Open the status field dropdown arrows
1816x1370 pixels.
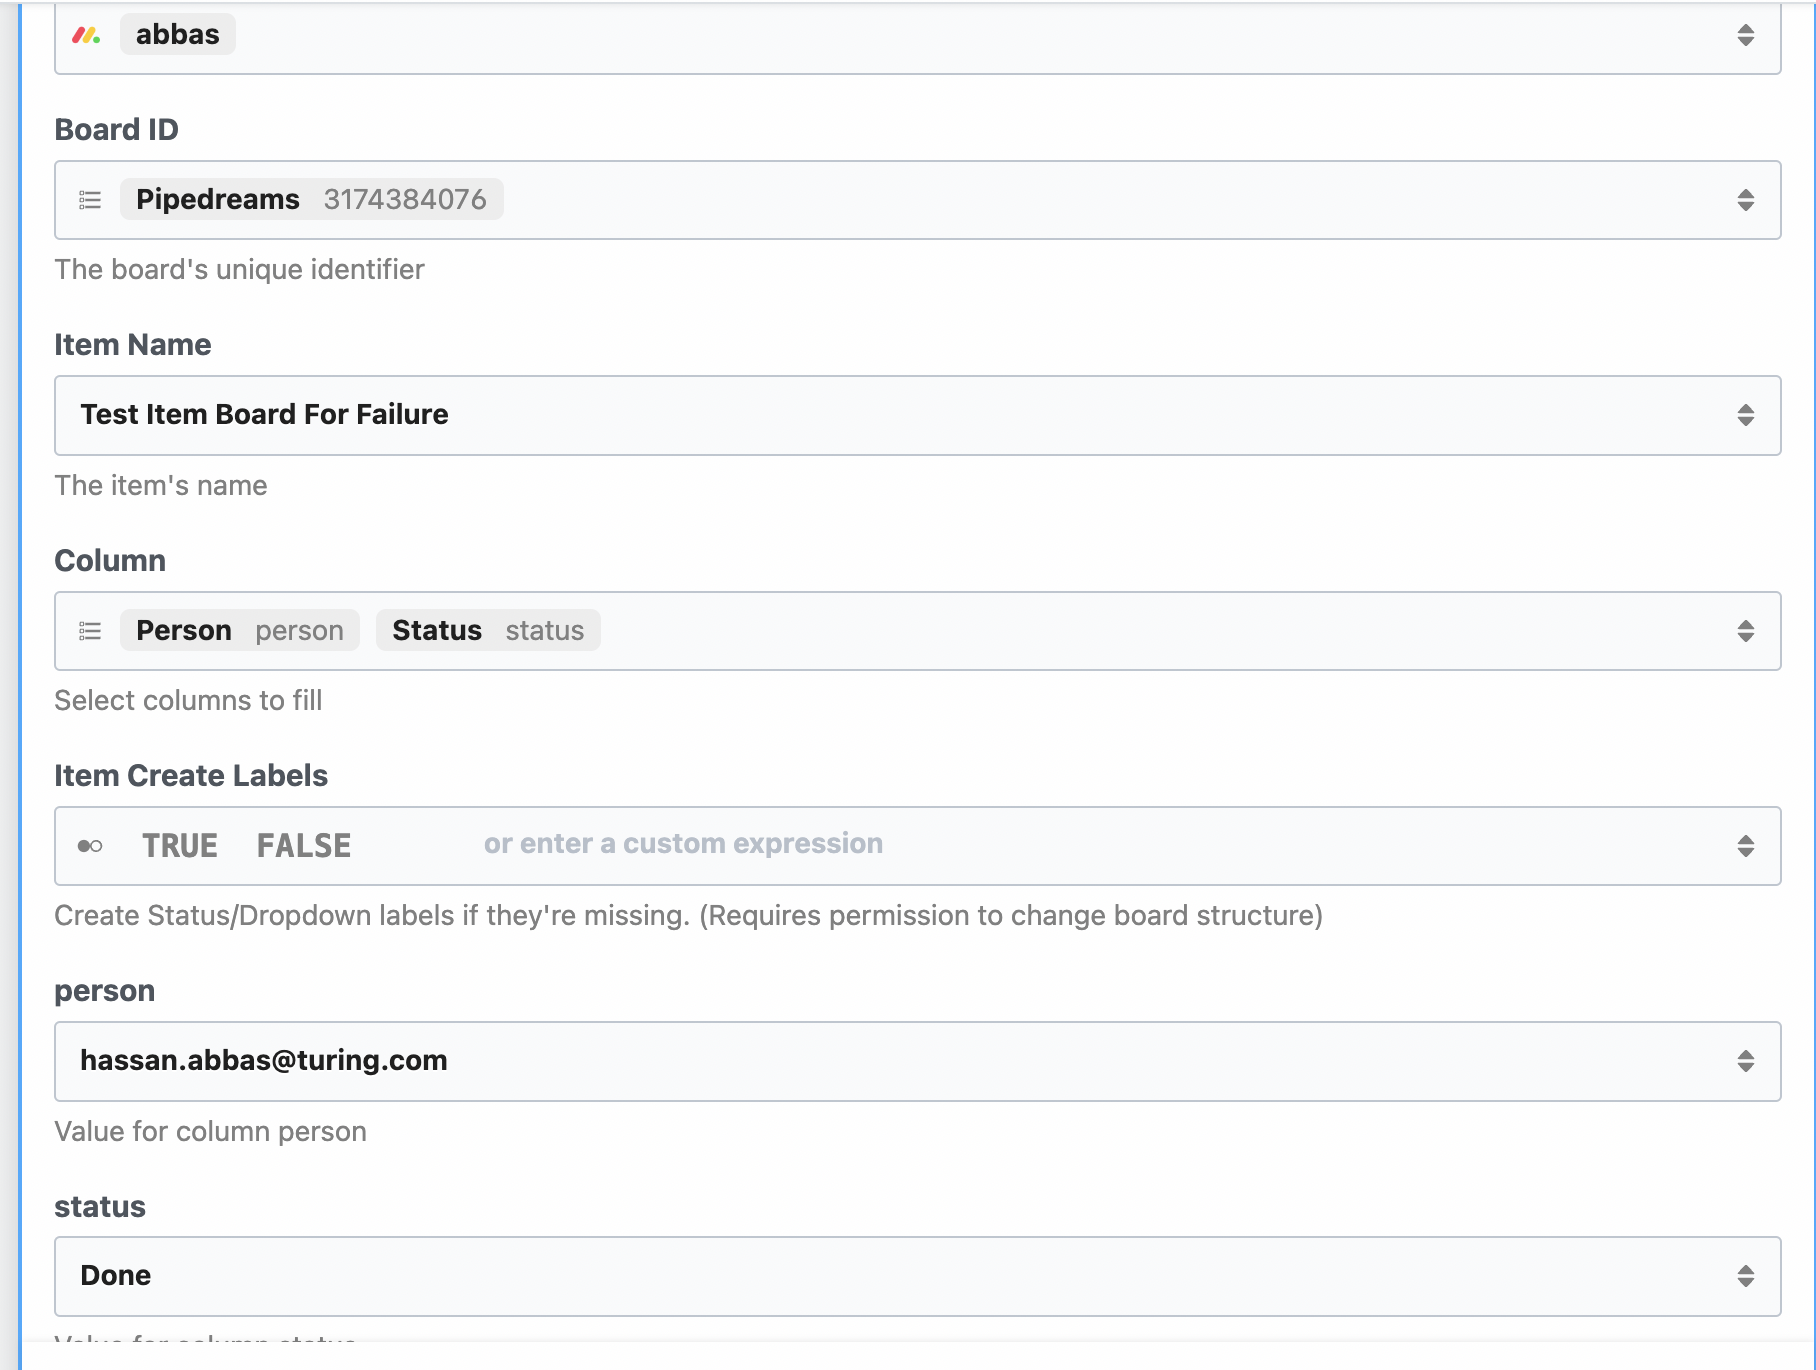(1746, 1276)
